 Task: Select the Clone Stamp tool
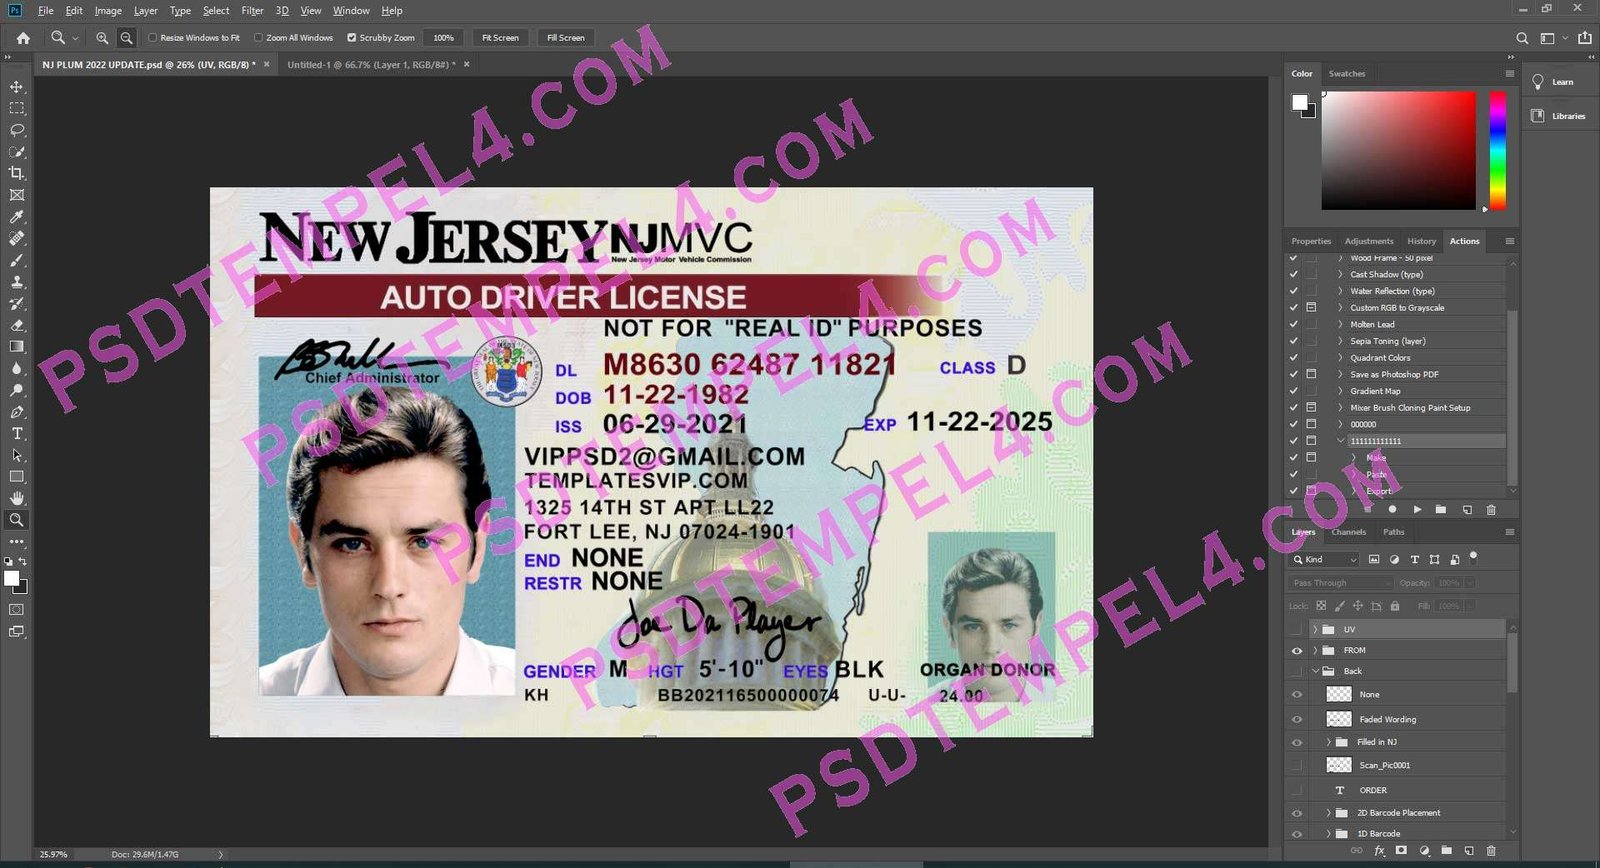(x=17, y=282)
